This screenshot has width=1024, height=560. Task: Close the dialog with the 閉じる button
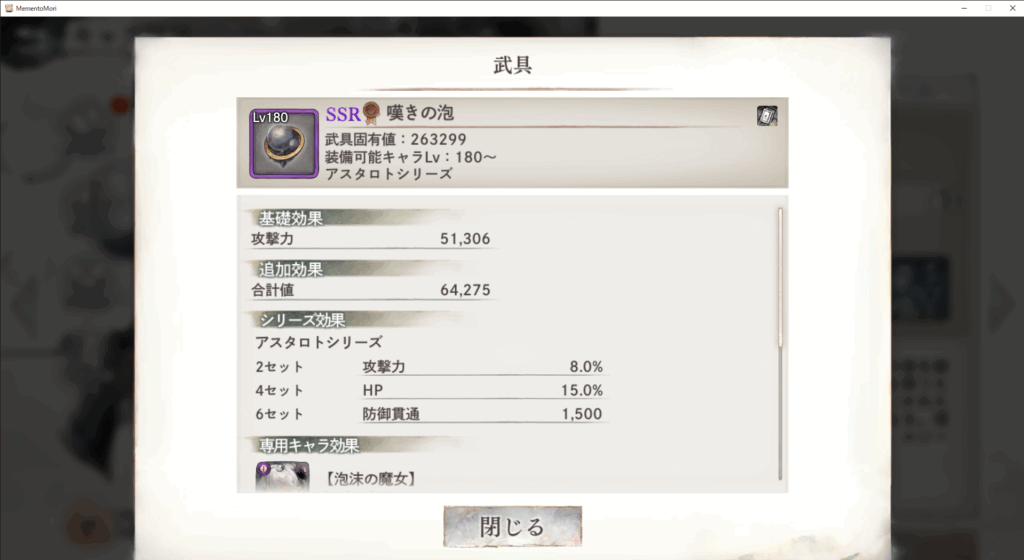coord(513,526)
